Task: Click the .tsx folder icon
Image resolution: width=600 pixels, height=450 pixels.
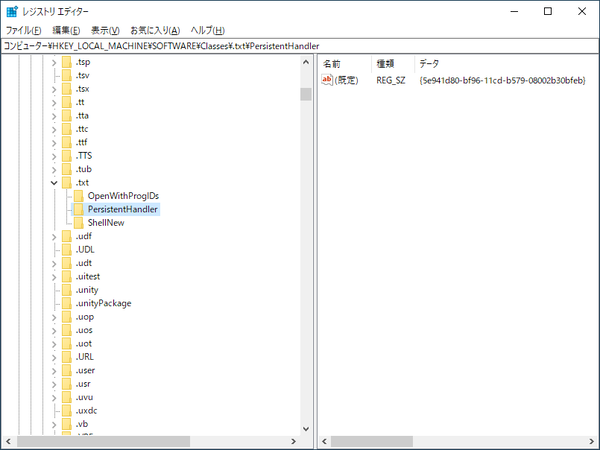Action: (x=67, y=89)
